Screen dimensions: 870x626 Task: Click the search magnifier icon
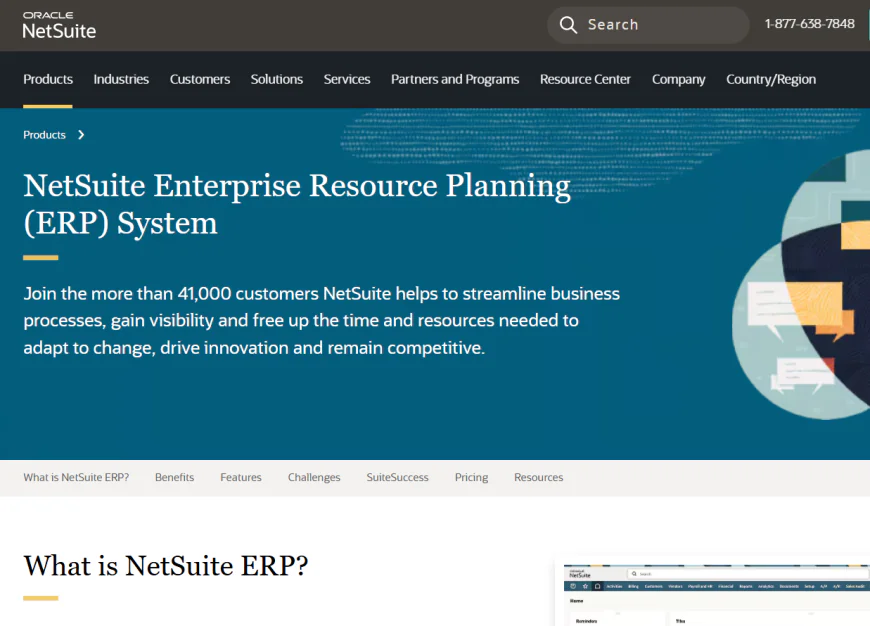[568, 24]
